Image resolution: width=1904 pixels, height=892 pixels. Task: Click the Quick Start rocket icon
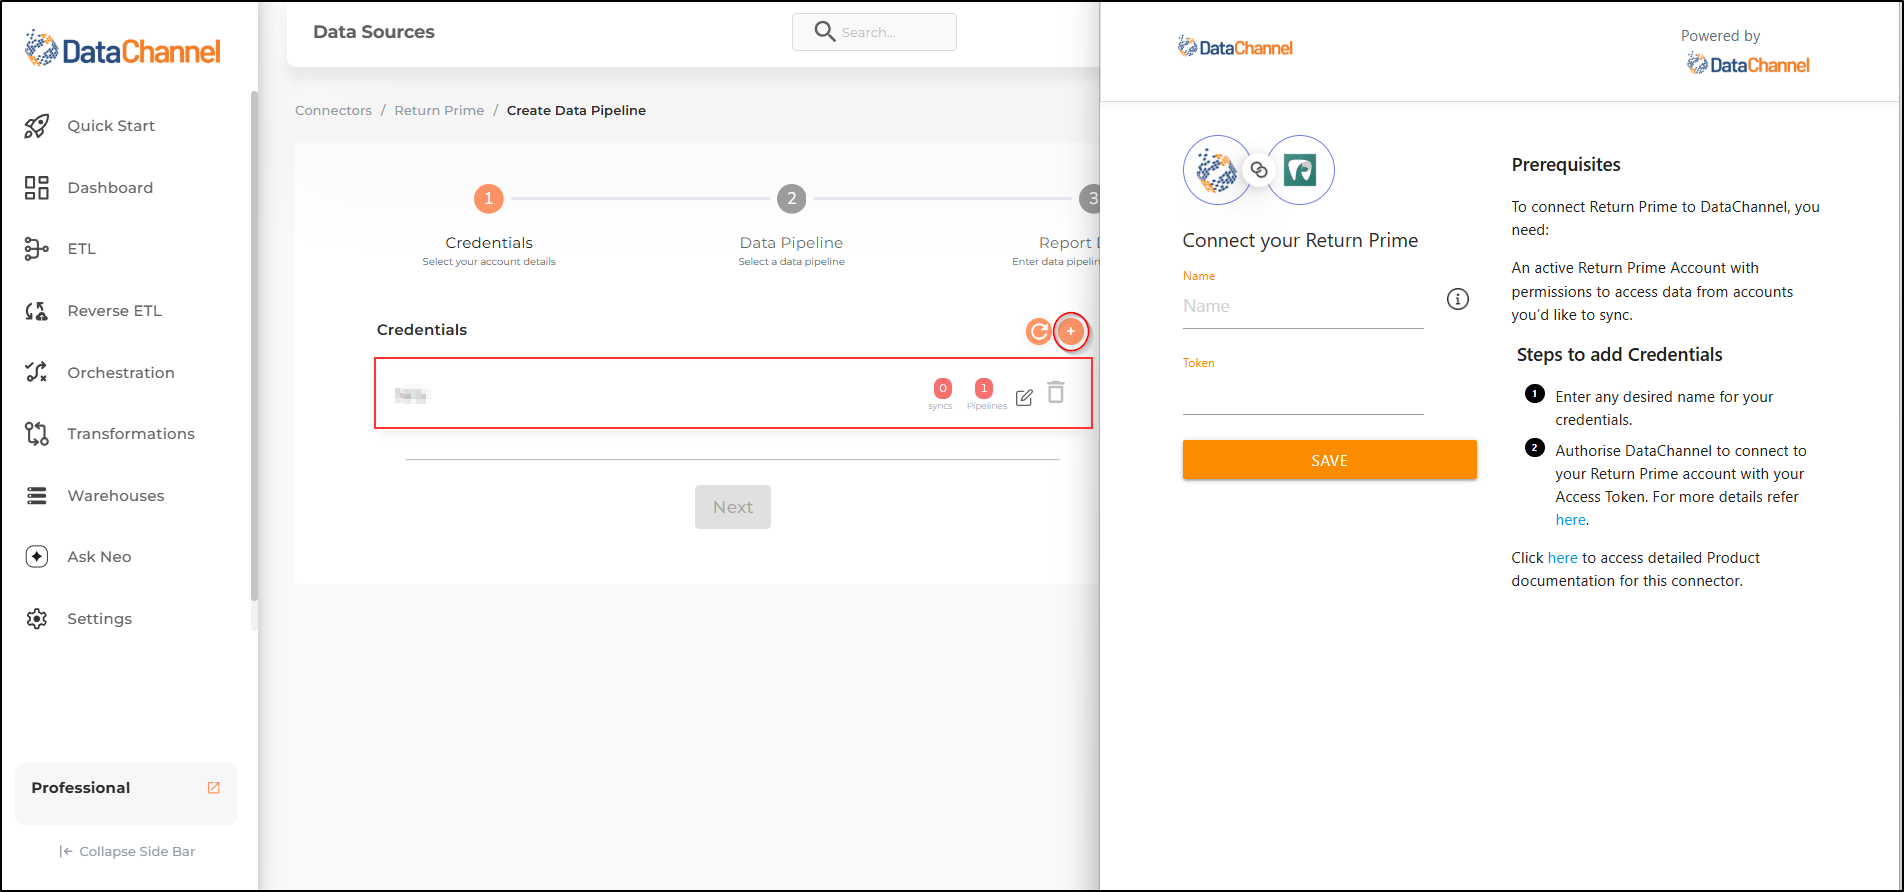point(37,126)
